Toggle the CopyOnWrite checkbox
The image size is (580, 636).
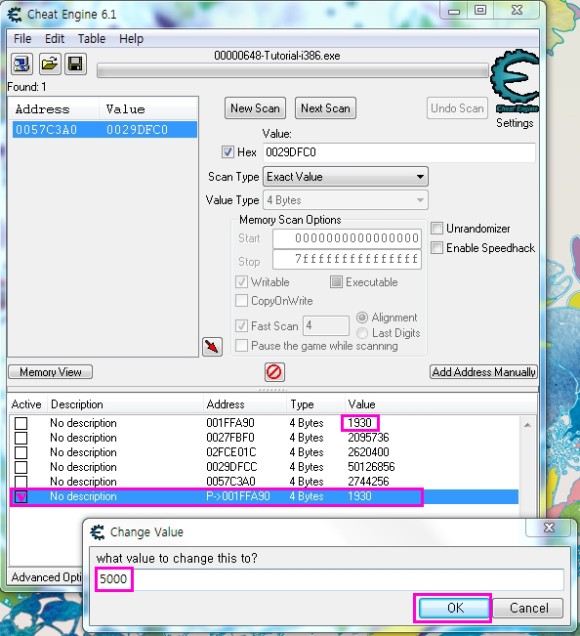tap(241, 301)
